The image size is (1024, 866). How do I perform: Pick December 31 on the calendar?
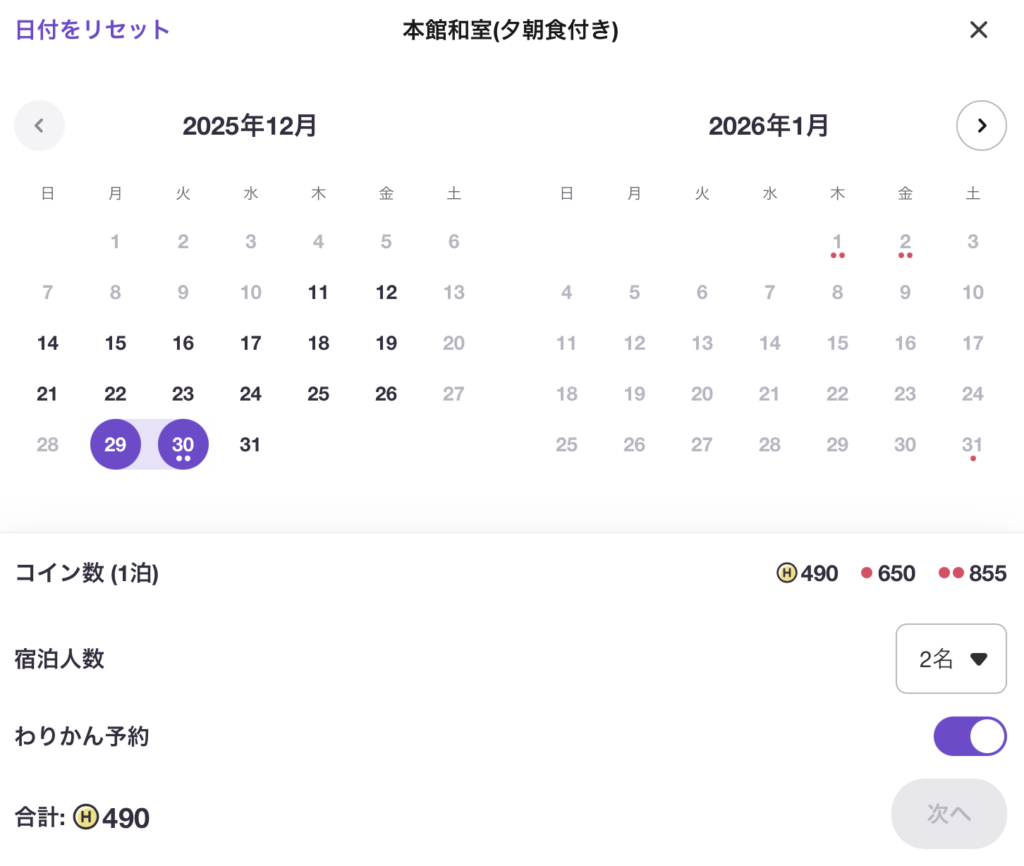tap(251, 445)
